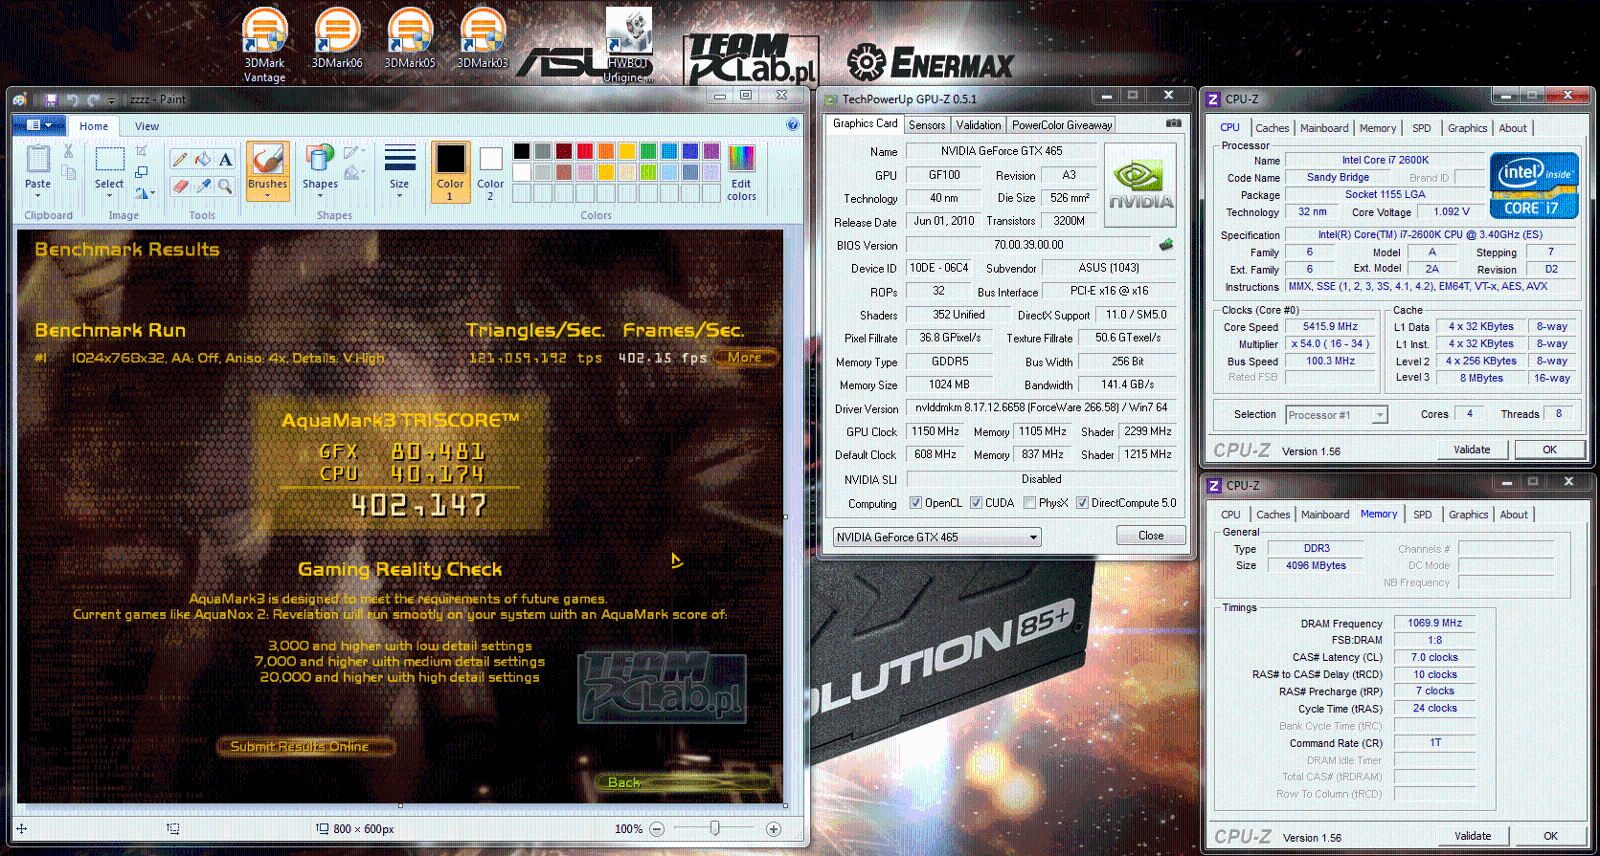Select the Eraser tool in Paint
This screenshot has width=1600, height=856.
pos(180,185)
